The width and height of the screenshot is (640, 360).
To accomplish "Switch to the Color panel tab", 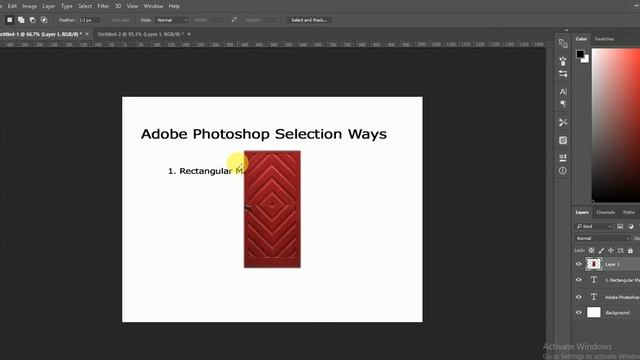I will pos(581,39).
